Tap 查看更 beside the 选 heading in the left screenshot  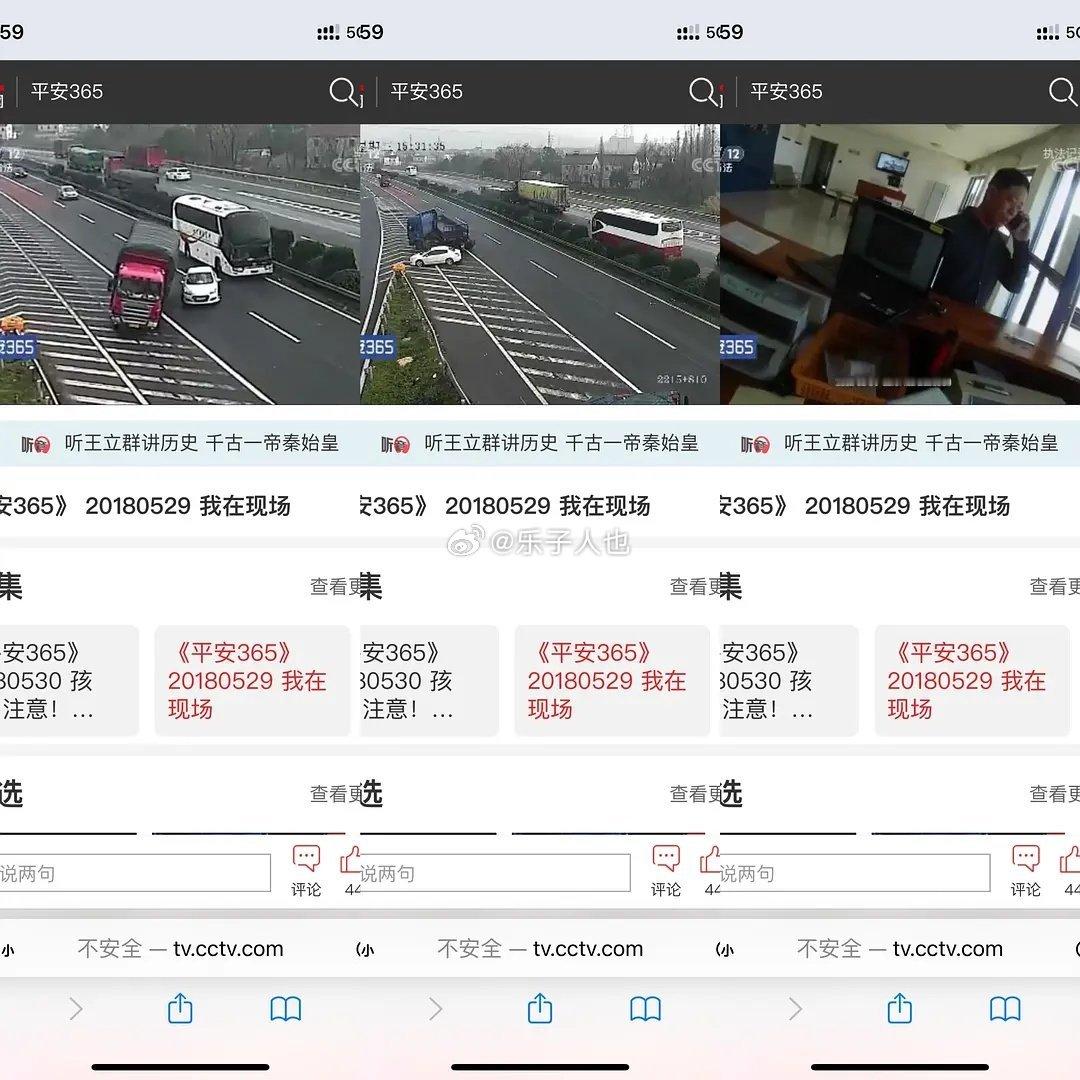click(335, 794)
